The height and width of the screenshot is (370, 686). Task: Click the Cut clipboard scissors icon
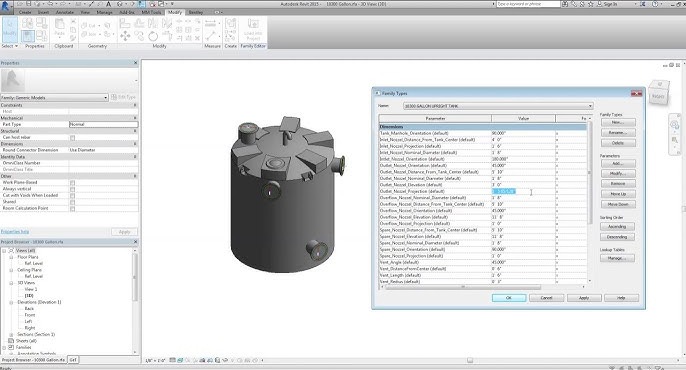click(x=73, y=21)
